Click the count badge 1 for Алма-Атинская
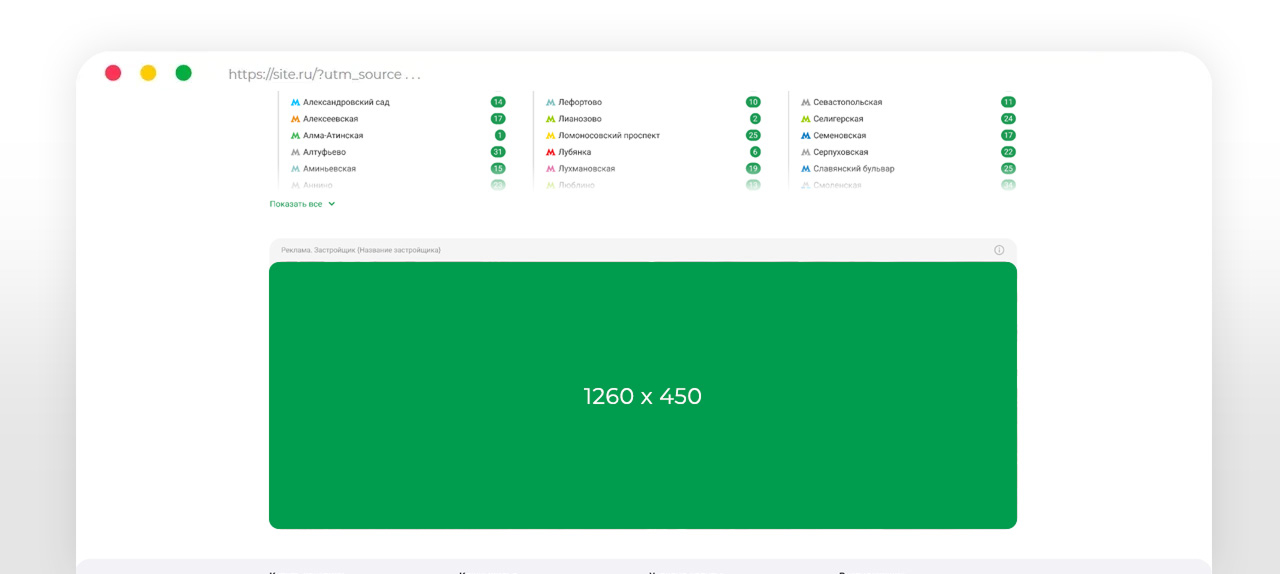The width and height of the screenshot is (1280, 574). click(x=500, y=135)
